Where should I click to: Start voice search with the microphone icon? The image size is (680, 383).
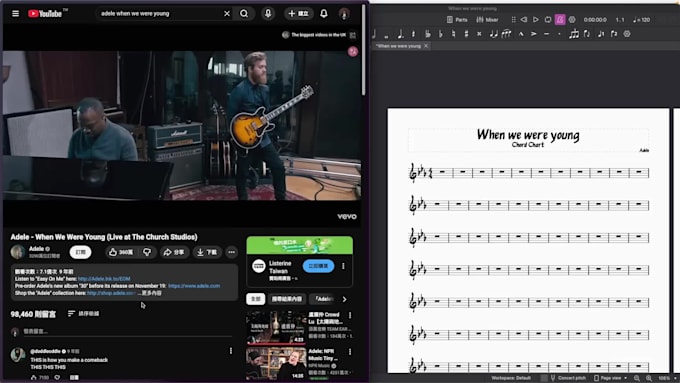coord(268,13)
